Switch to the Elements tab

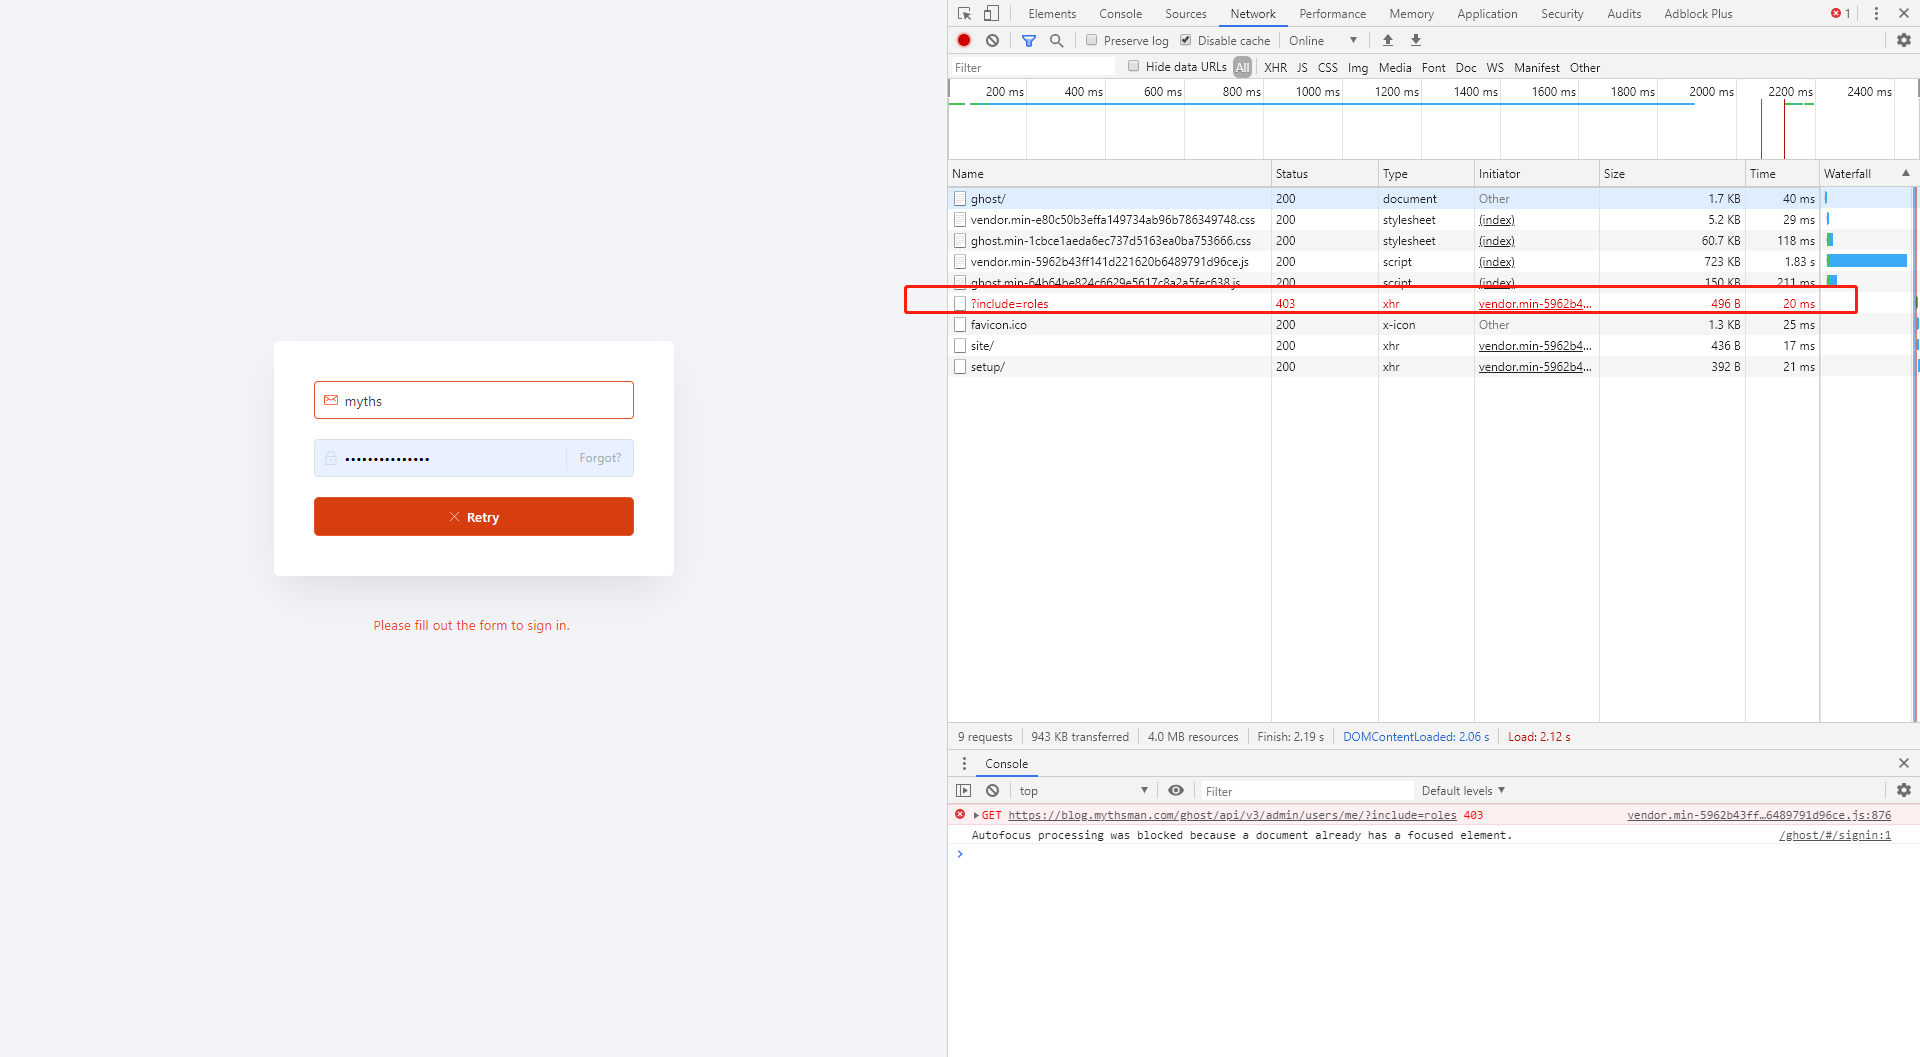[1052, 13]
